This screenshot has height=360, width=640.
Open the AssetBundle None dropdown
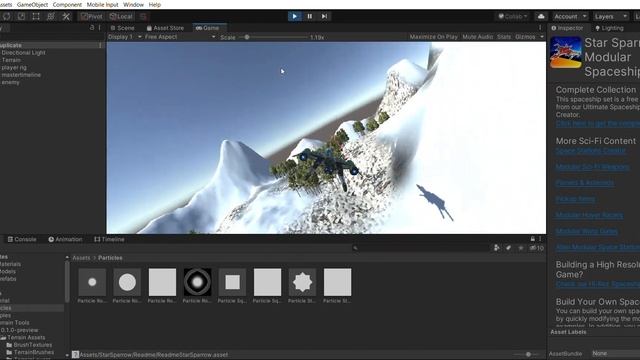click(616, 353)
